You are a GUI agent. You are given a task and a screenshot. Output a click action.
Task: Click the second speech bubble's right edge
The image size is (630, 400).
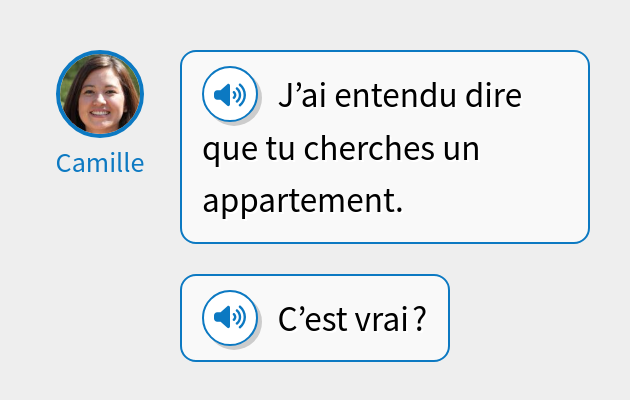coord(449,318)
